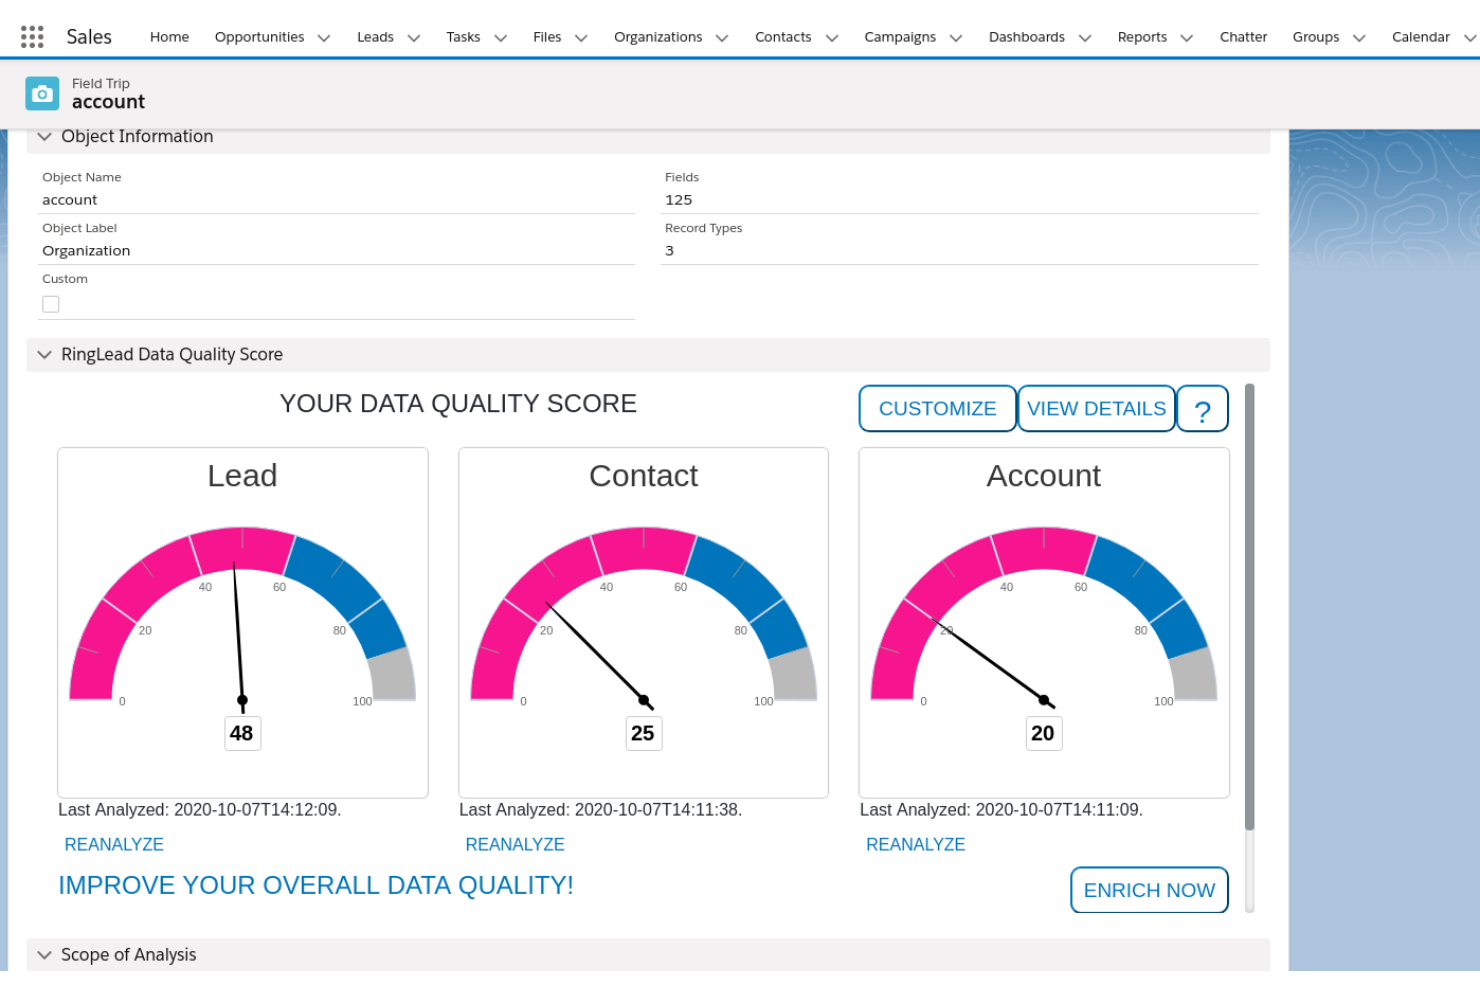Open the App Launcher waffle icon
Screen dimensions: 1480x987
click(x=31, y=35)
